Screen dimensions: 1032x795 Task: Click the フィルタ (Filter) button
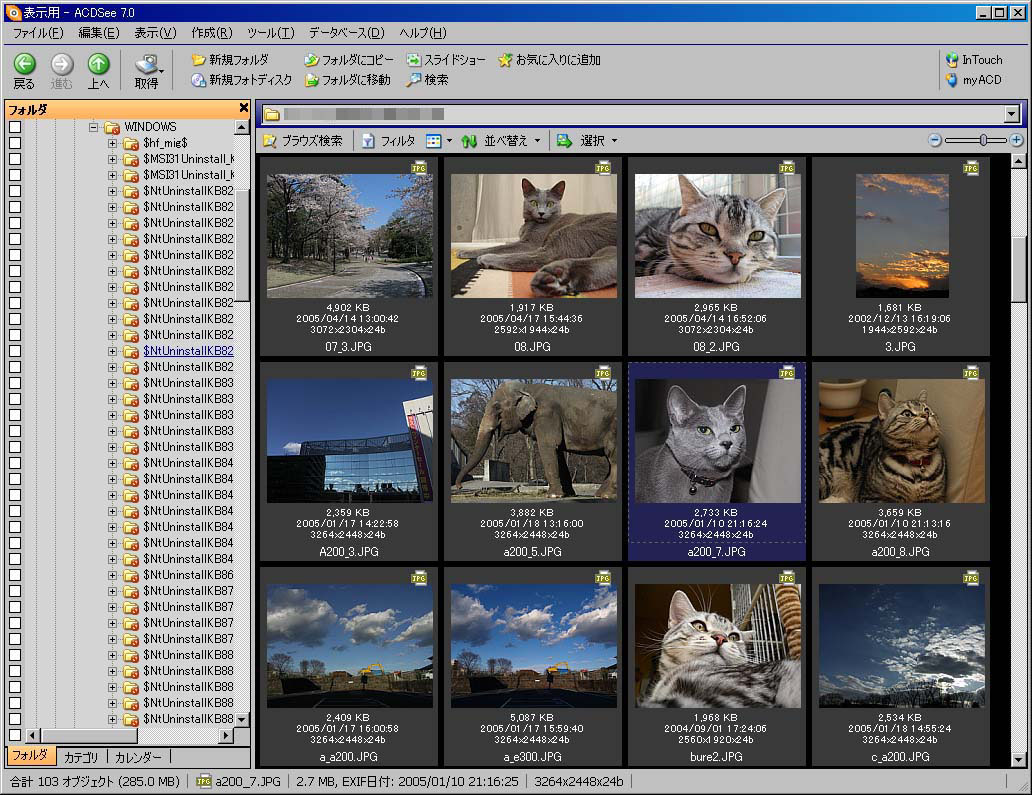click(x=388, y=141)
